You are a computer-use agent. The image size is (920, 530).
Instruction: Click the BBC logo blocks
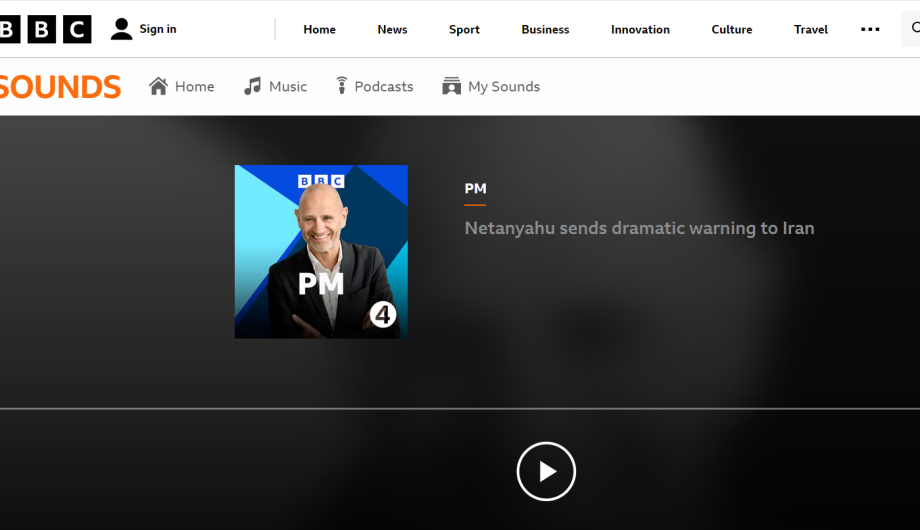(x=45, y=29)
